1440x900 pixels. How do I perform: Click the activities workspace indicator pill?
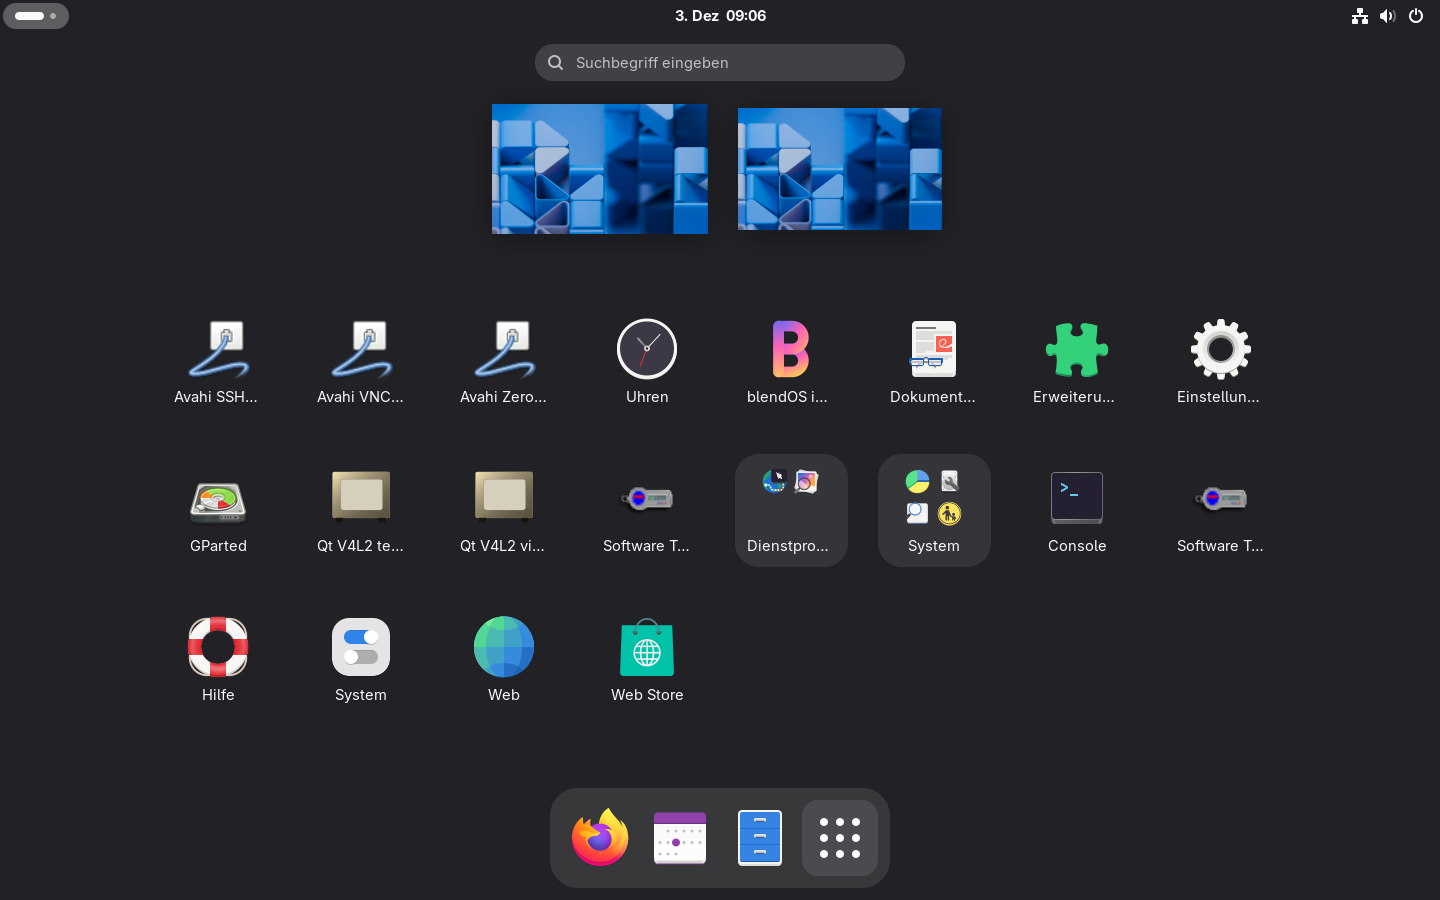(x=36, y=16)
